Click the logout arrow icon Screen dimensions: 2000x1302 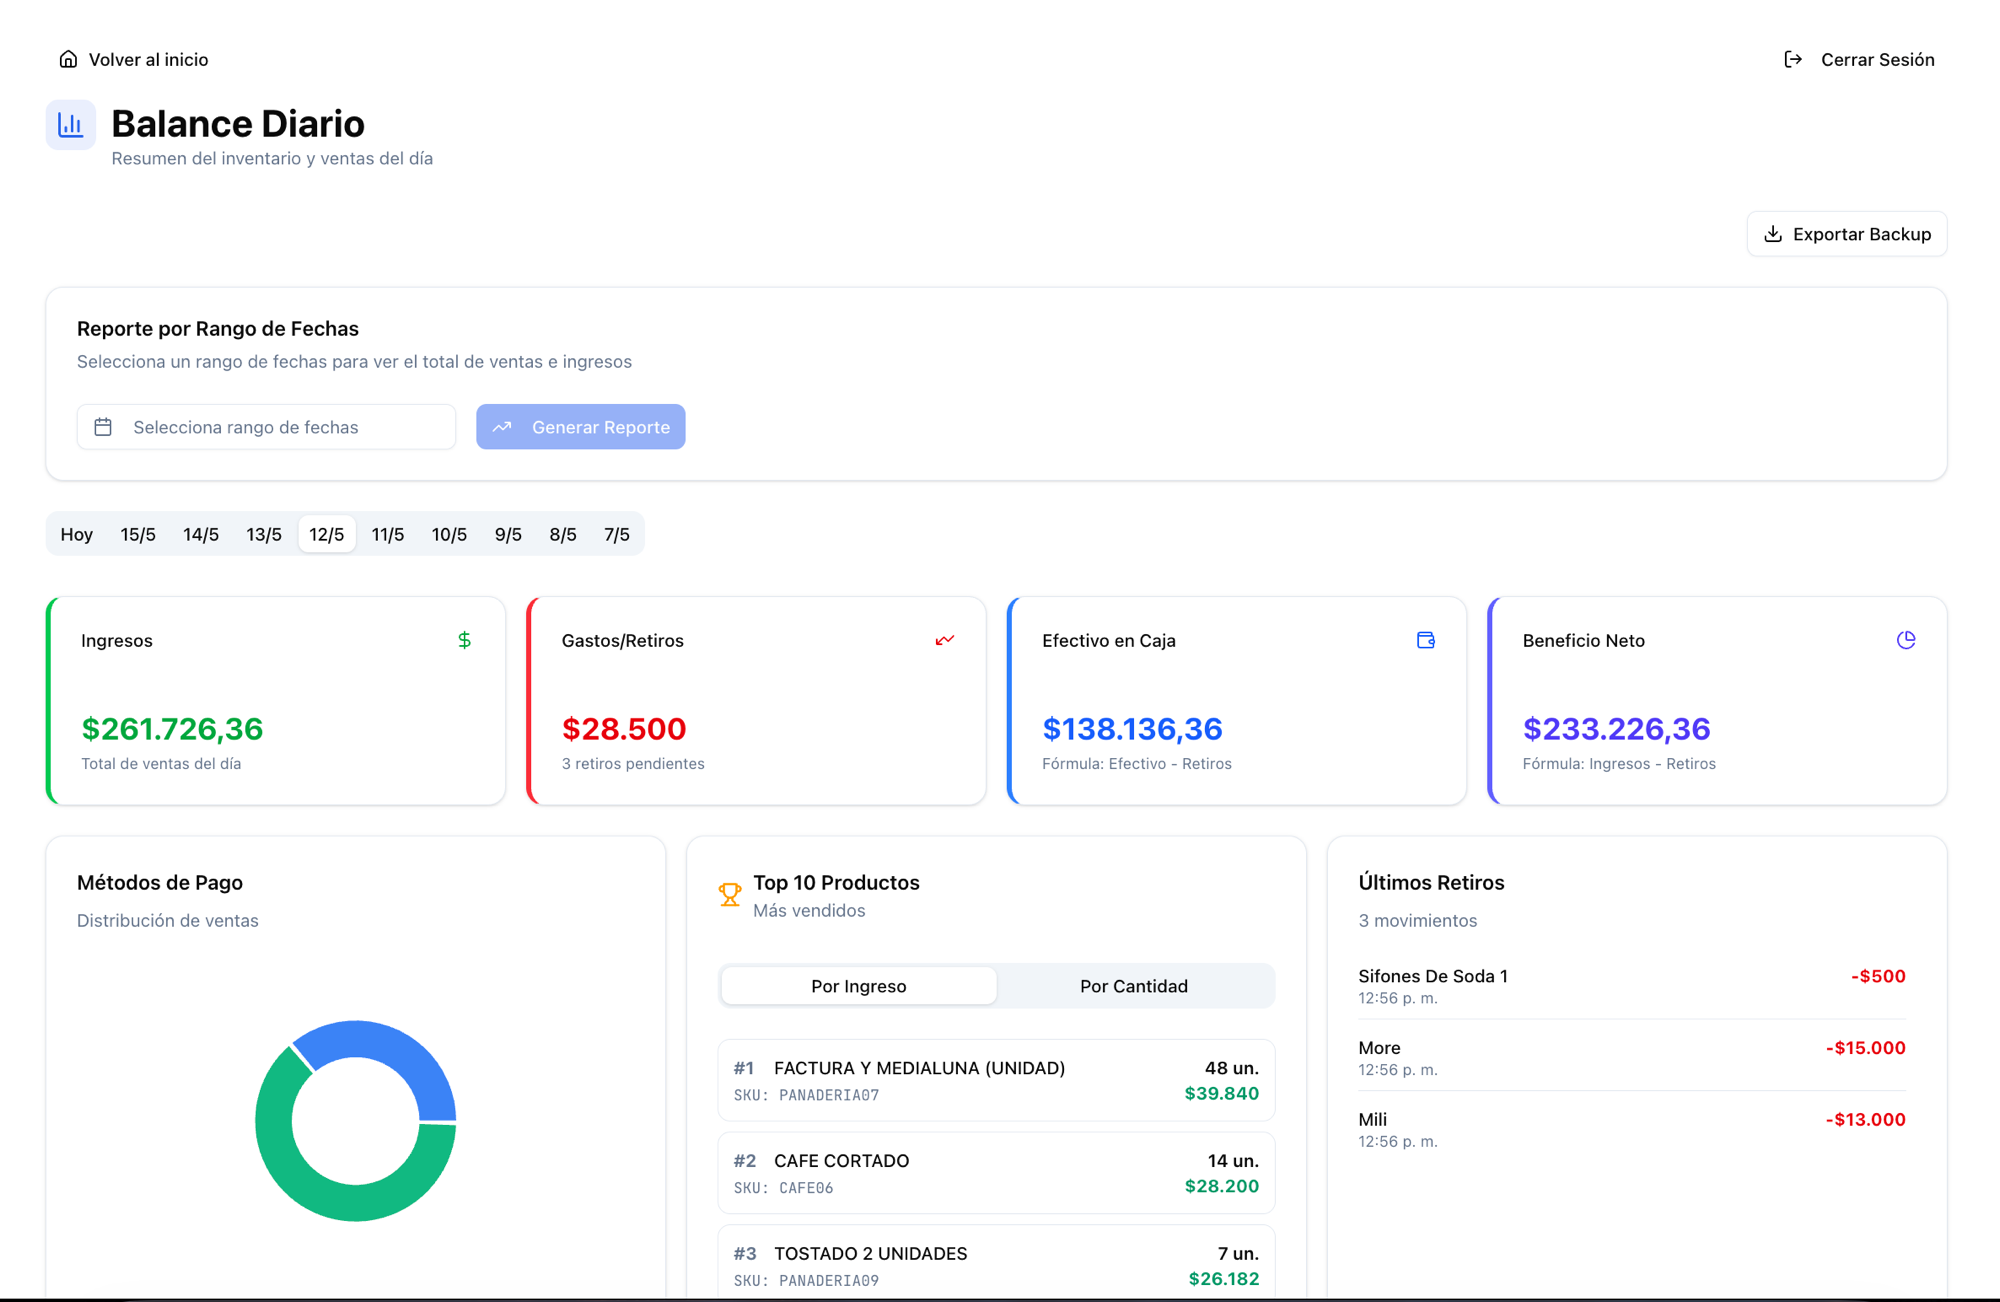(1793, 60)
